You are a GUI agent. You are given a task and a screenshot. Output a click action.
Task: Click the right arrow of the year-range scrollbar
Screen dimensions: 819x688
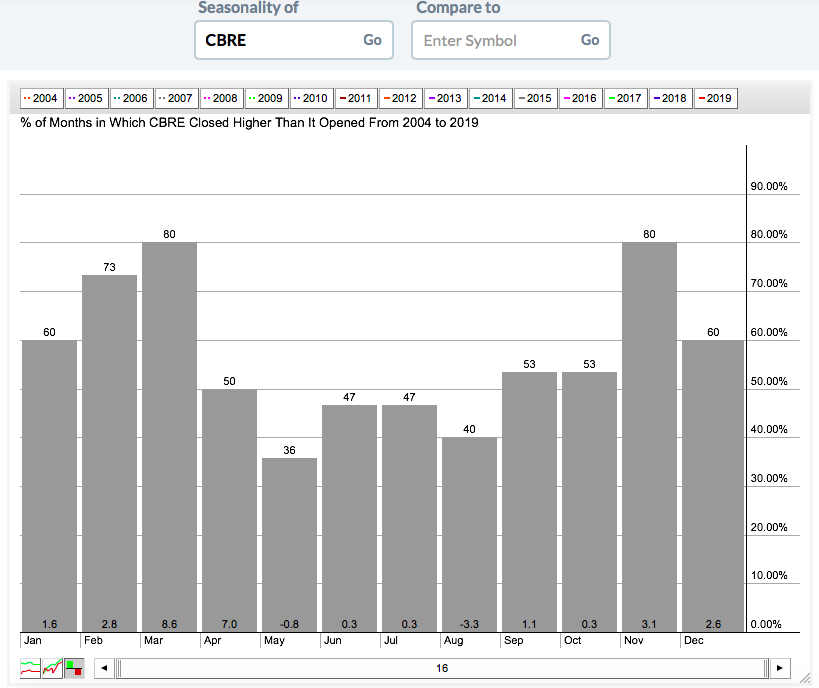(780, 668)
